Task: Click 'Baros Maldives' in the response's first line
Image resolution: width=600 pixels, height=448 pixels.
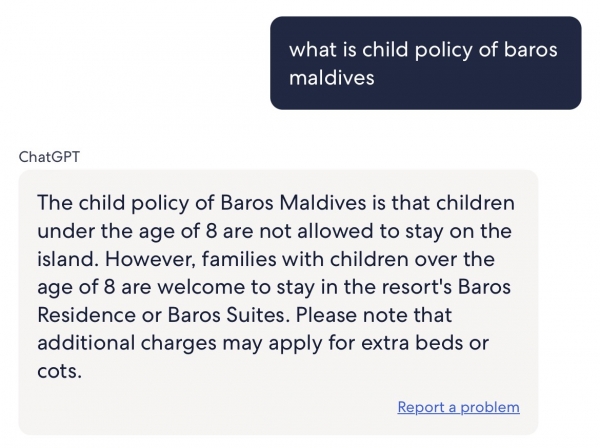Action: [293, 202]
